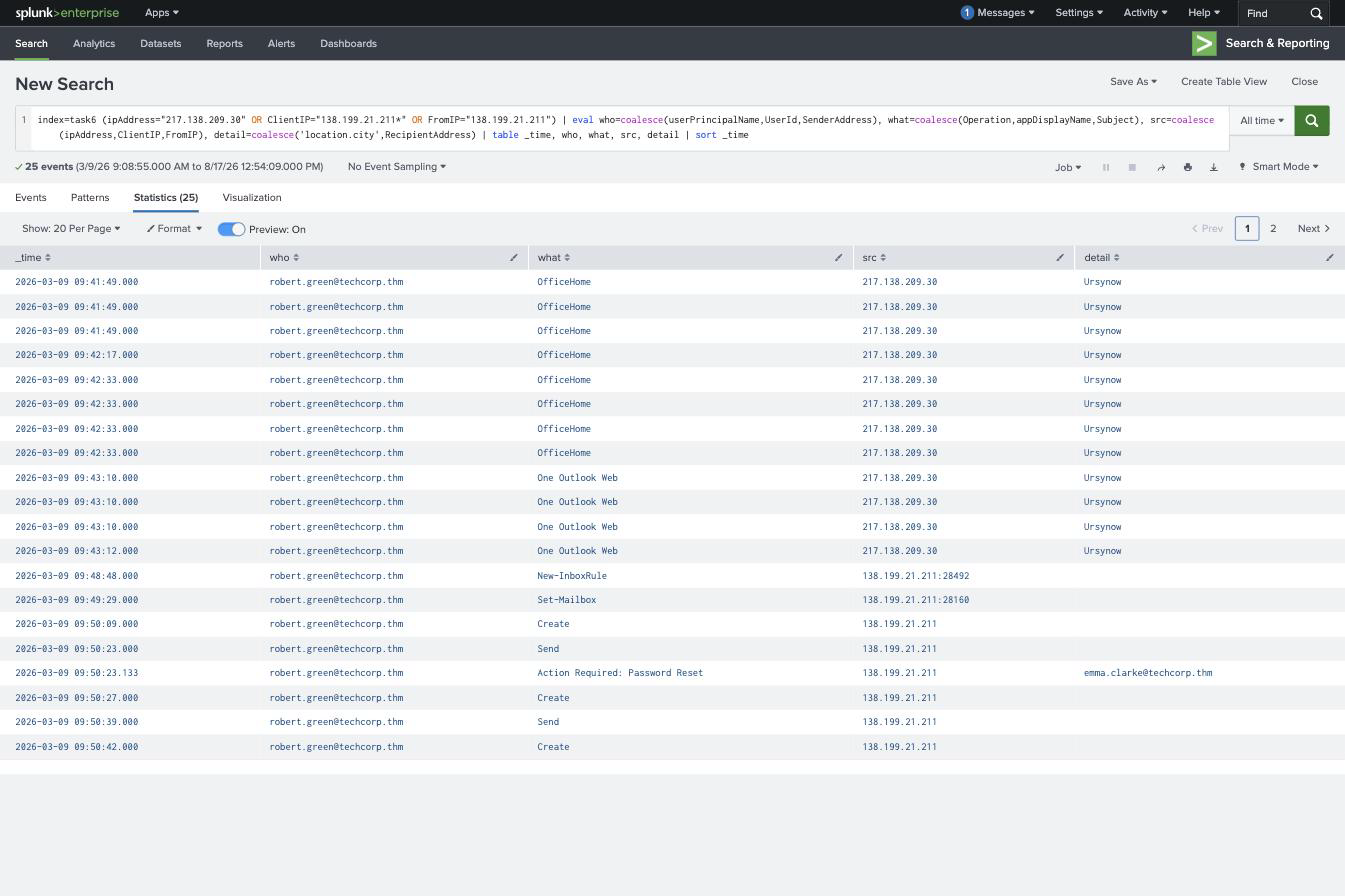Screen dimensions: 1345x896
Task: Select results page 1
Action: [x=1247, y=229]
